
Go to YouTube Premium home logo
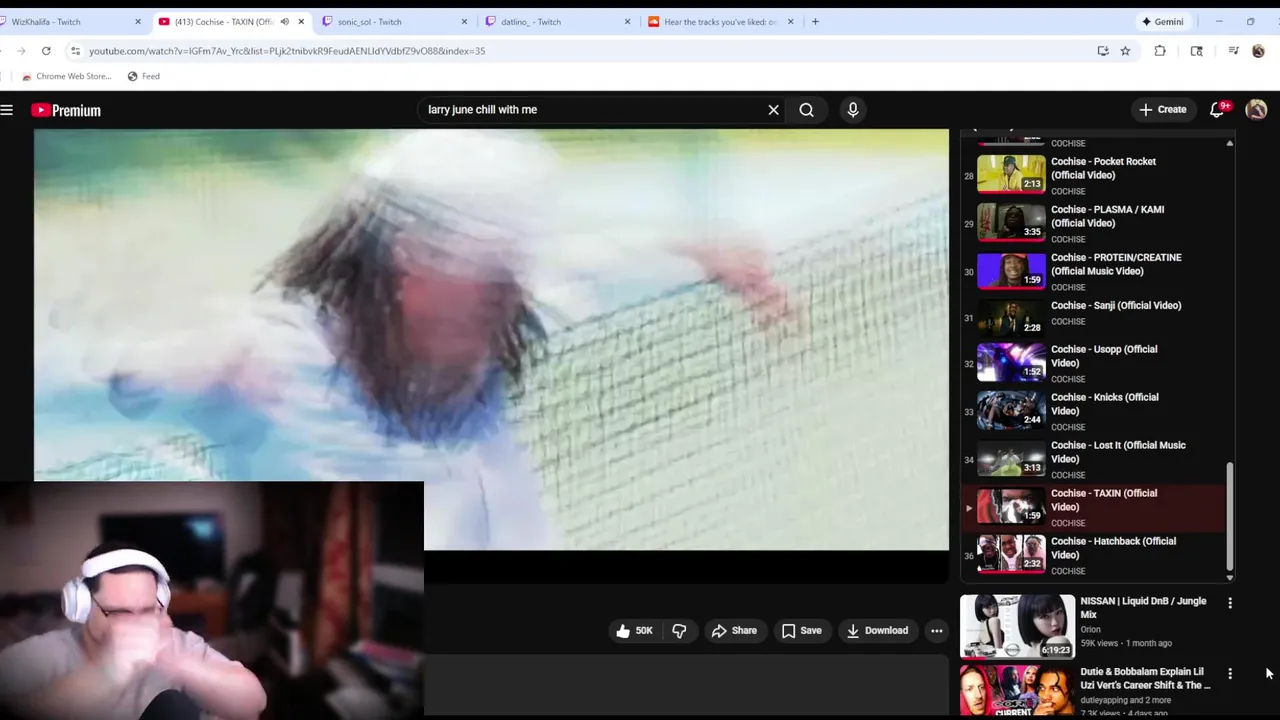pos(66,110)
